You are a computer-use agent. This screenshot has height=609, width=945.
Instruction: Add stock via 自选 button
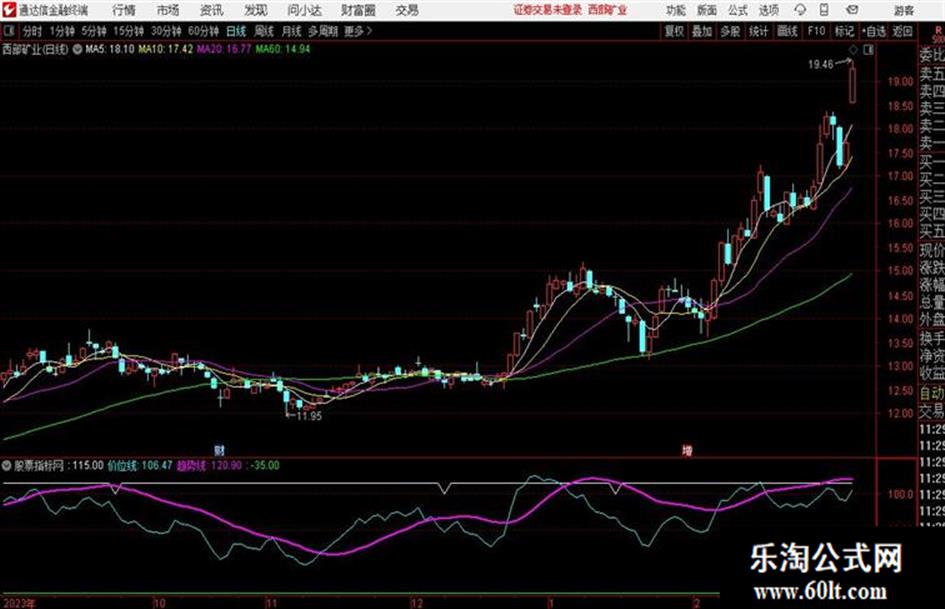(873, 31)
